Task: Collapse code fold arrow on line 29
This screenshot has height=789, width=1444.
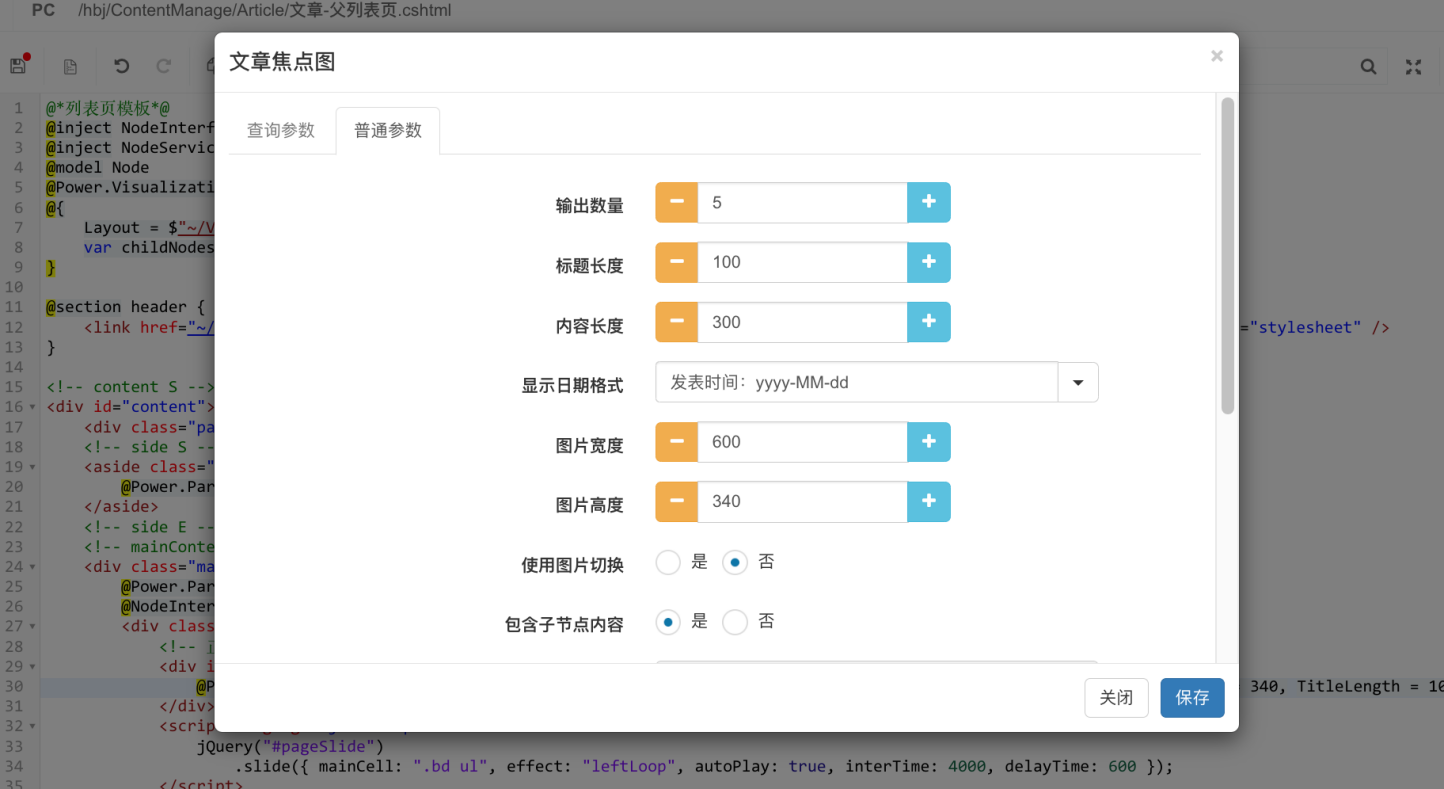Action: [x=33, y=666]
